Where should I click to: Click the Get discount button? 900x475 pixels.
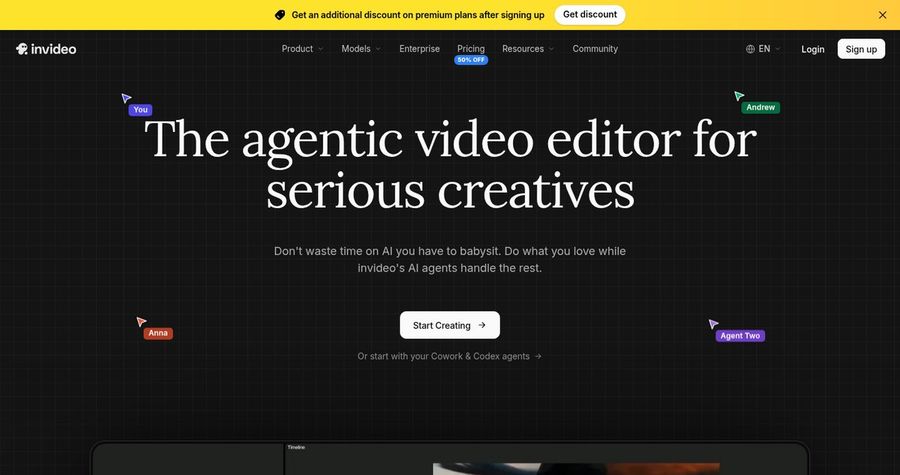(589, 15)
